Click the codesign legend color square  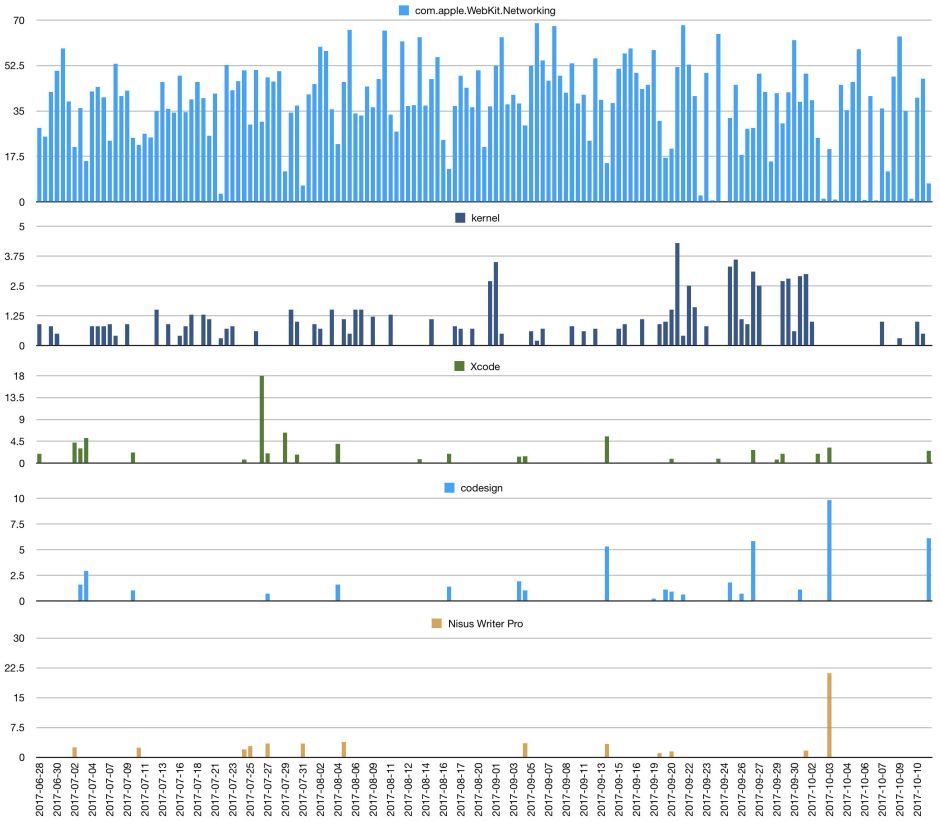coord(449,488)
